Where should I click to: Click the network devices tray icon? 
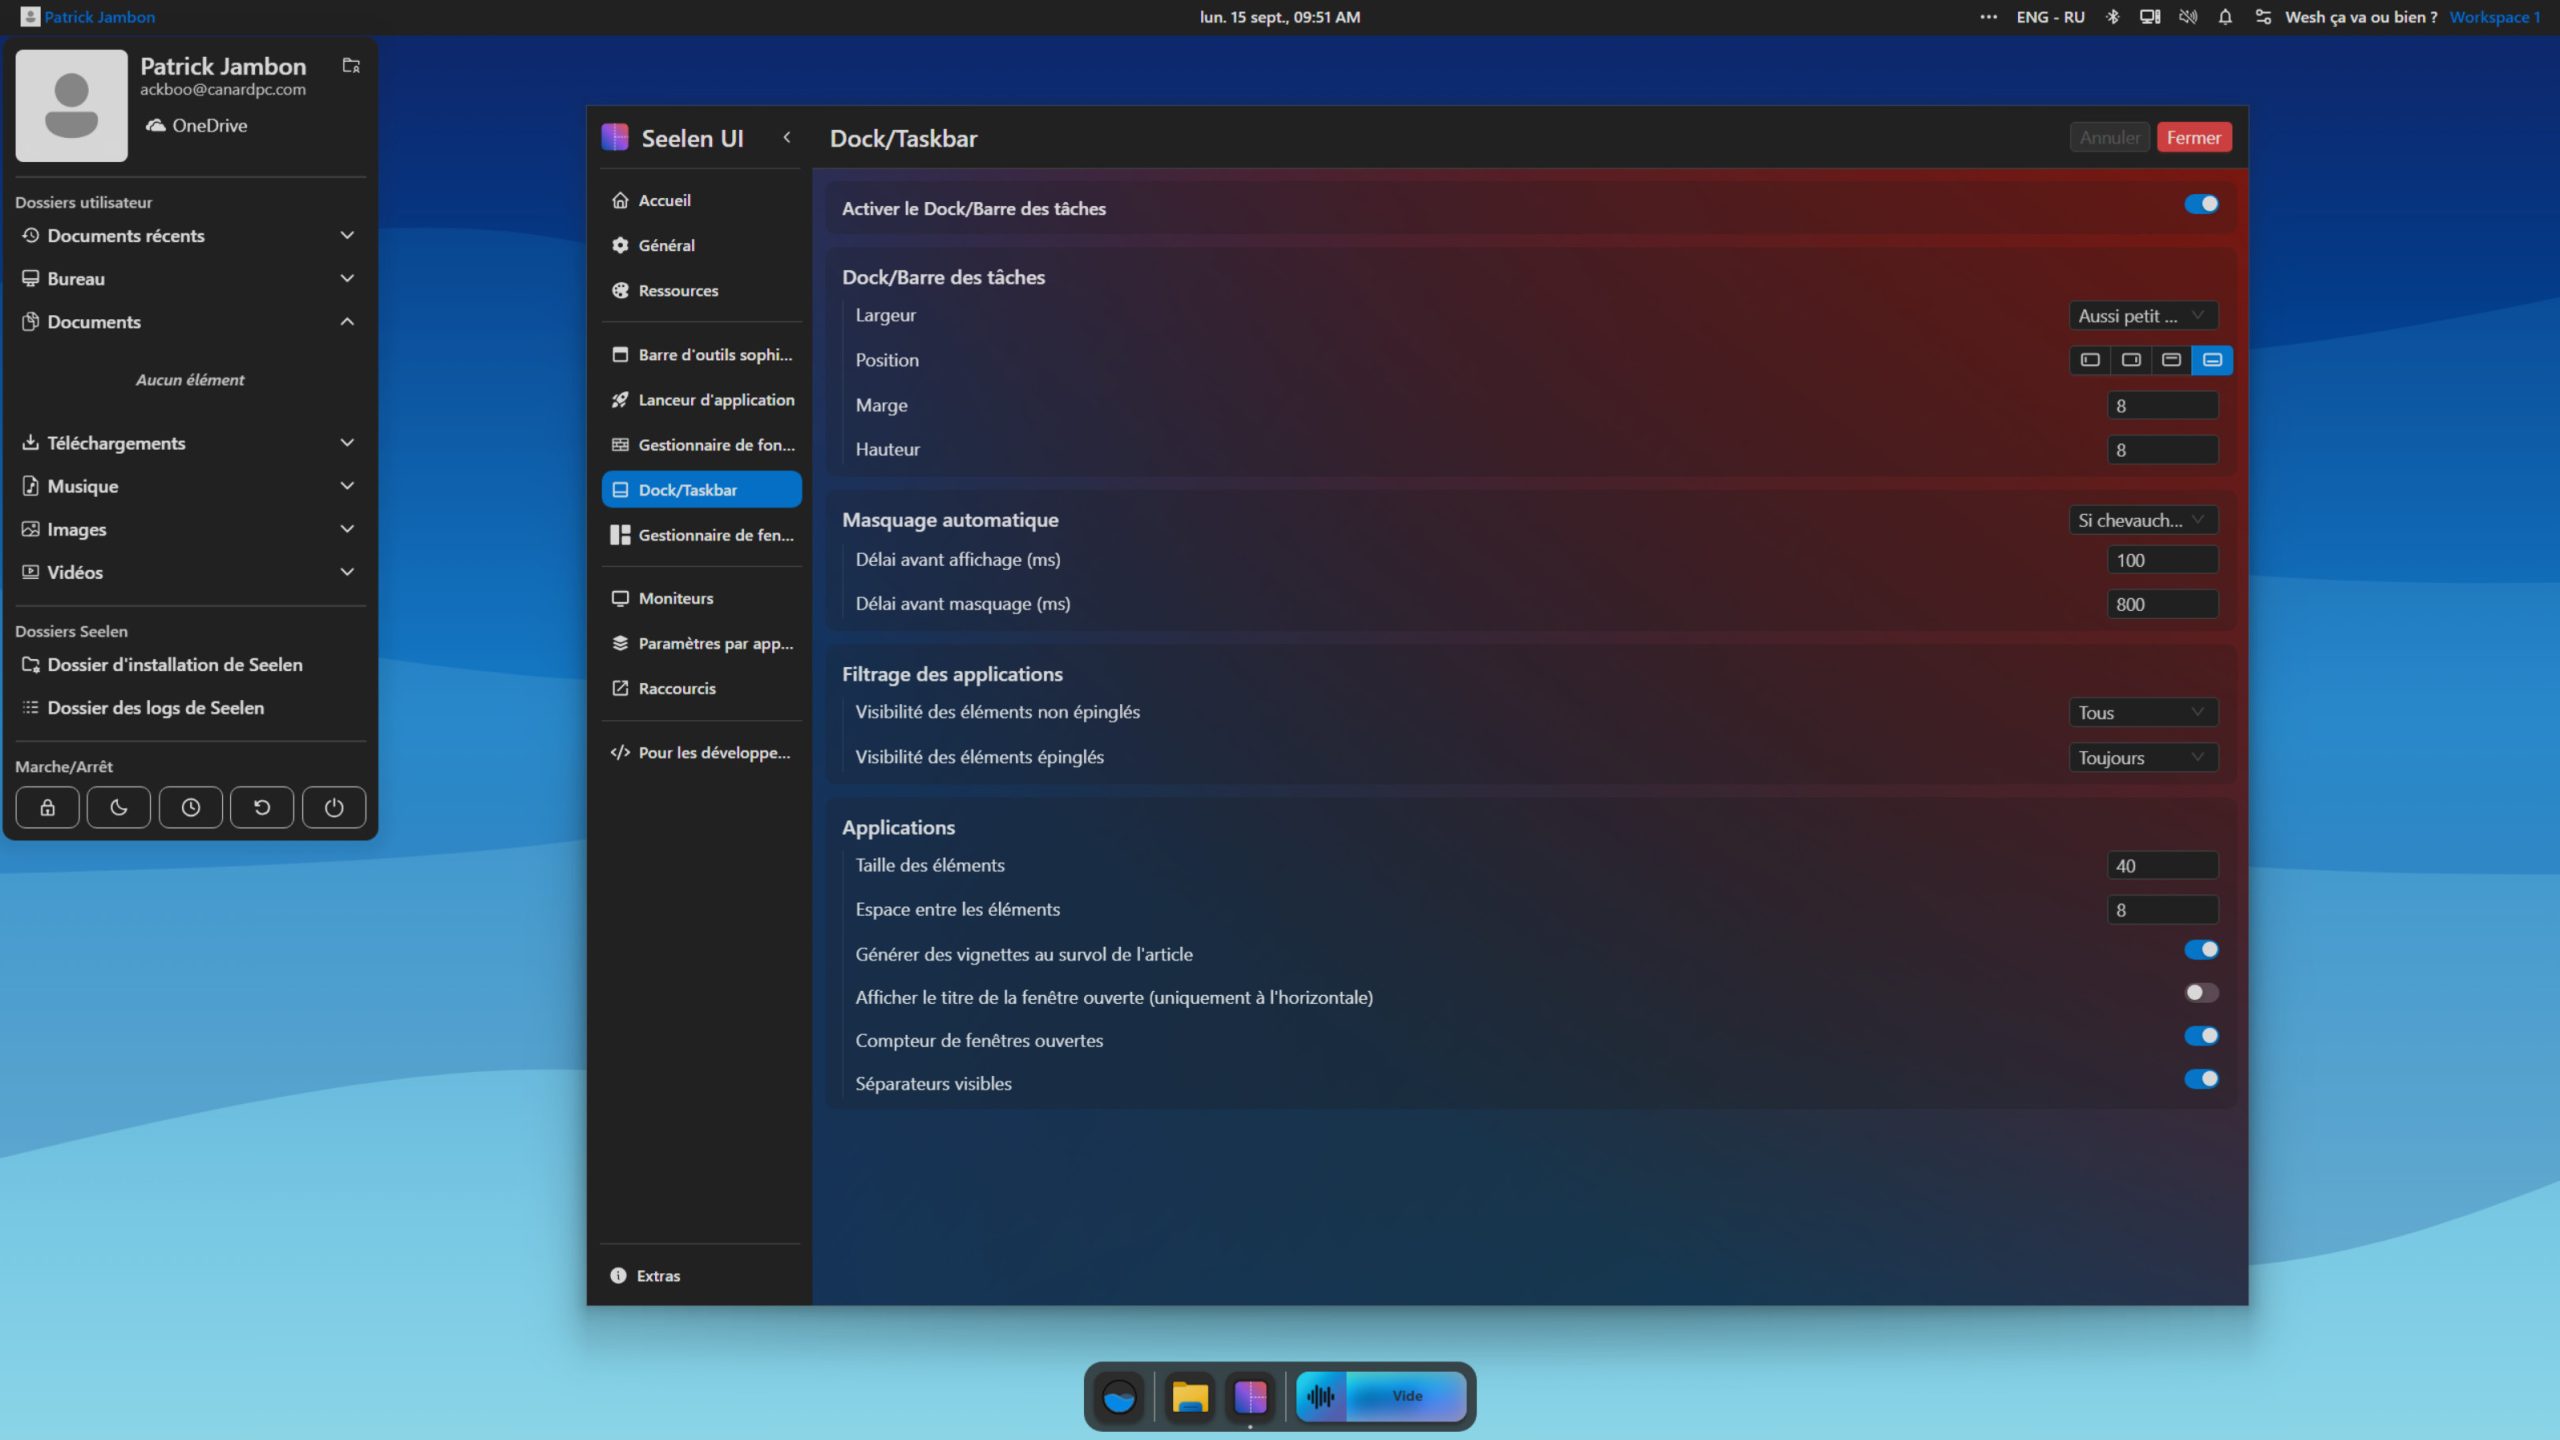(2149, 17)
